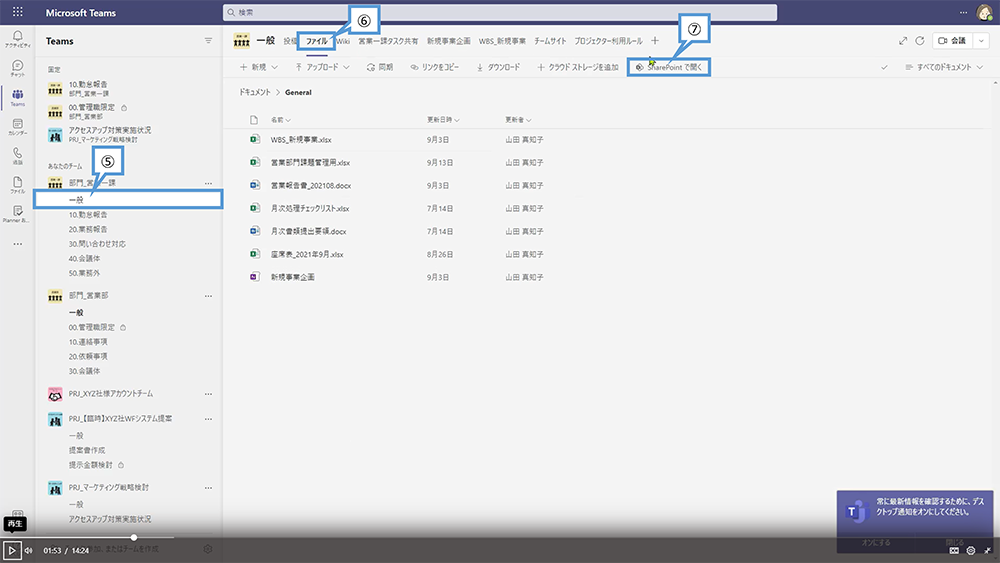
Task: Click the Word icon of 営業報告書_202108.docx
Action: click(254, 185)
